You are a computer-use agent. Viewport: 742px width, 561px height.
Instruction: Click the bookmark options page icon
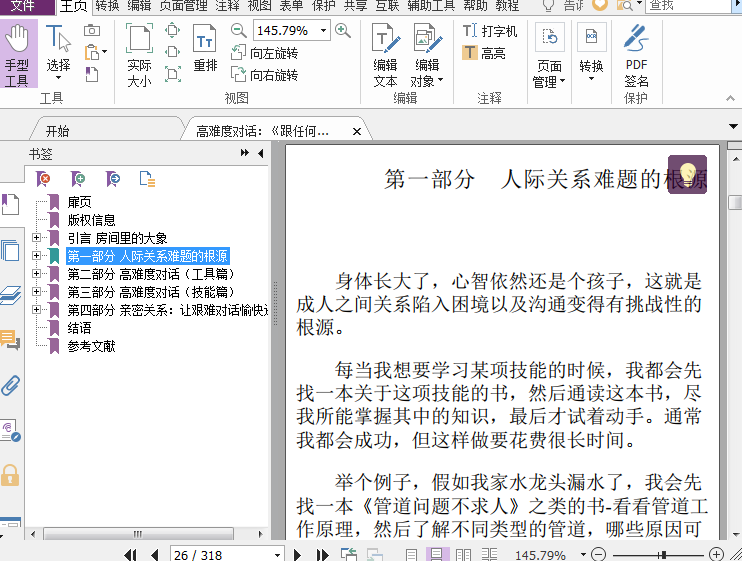[x=147, y=179]
